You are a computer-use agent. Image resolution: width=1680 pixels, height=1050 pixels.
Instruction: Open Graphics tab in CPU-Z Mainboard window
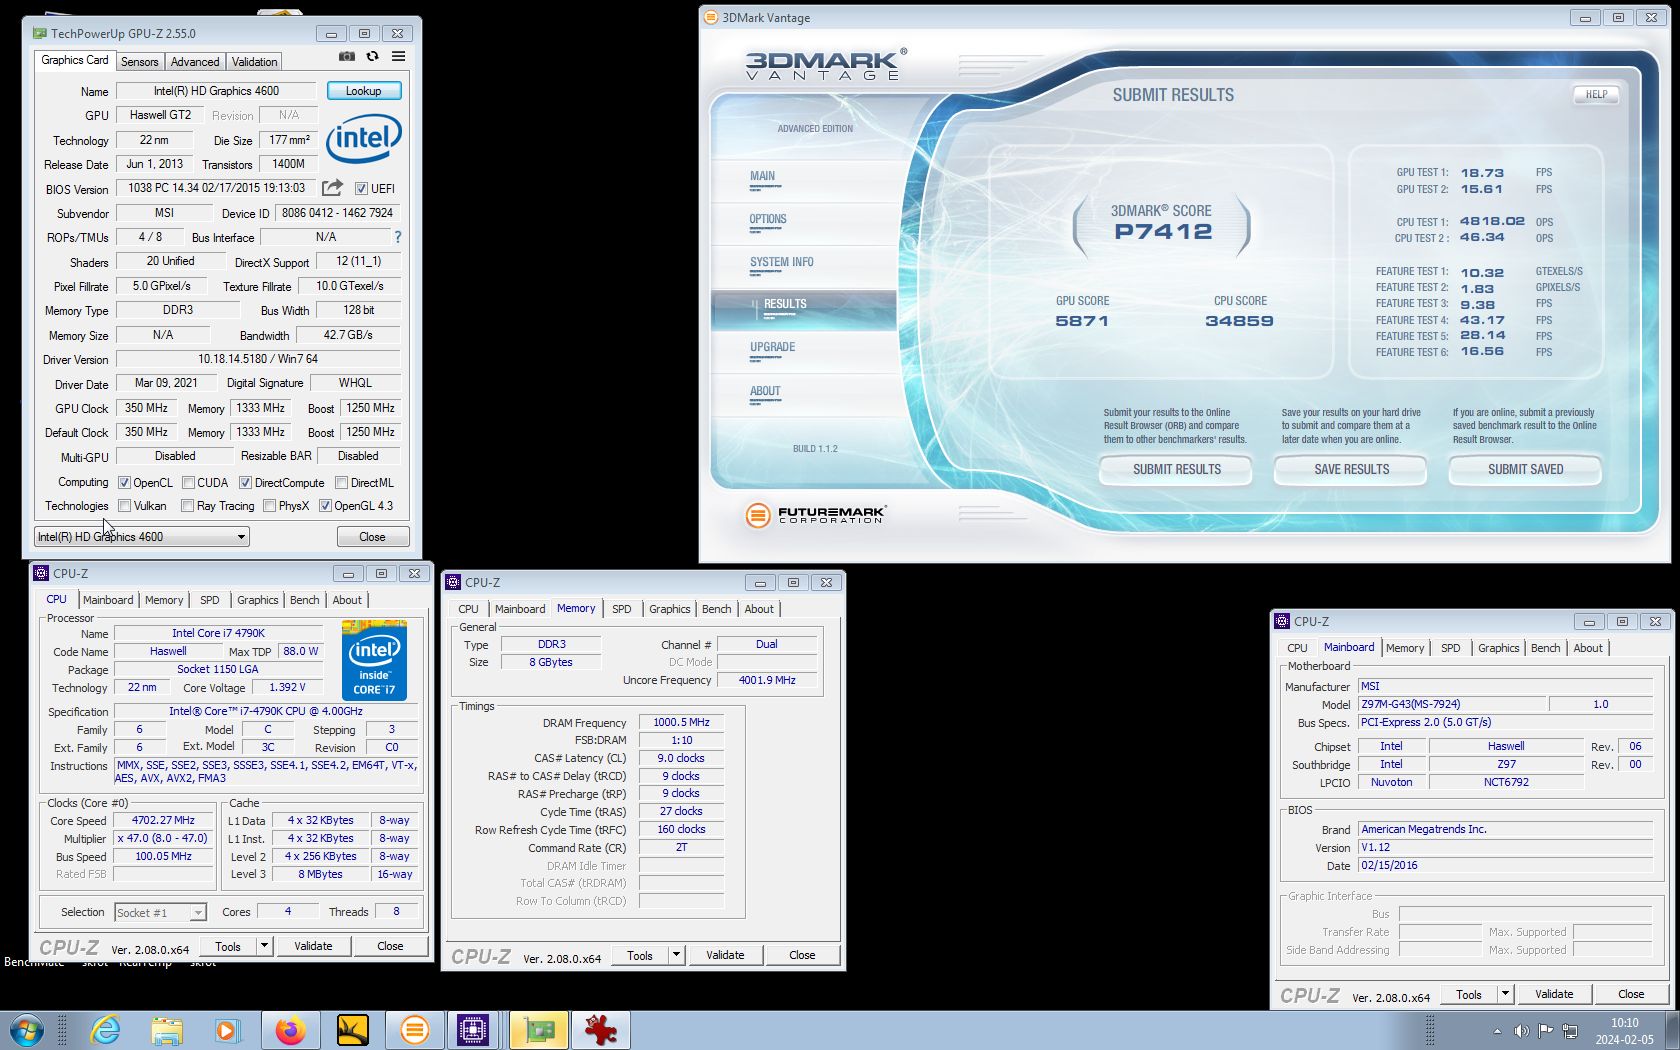click(1498, 648)
